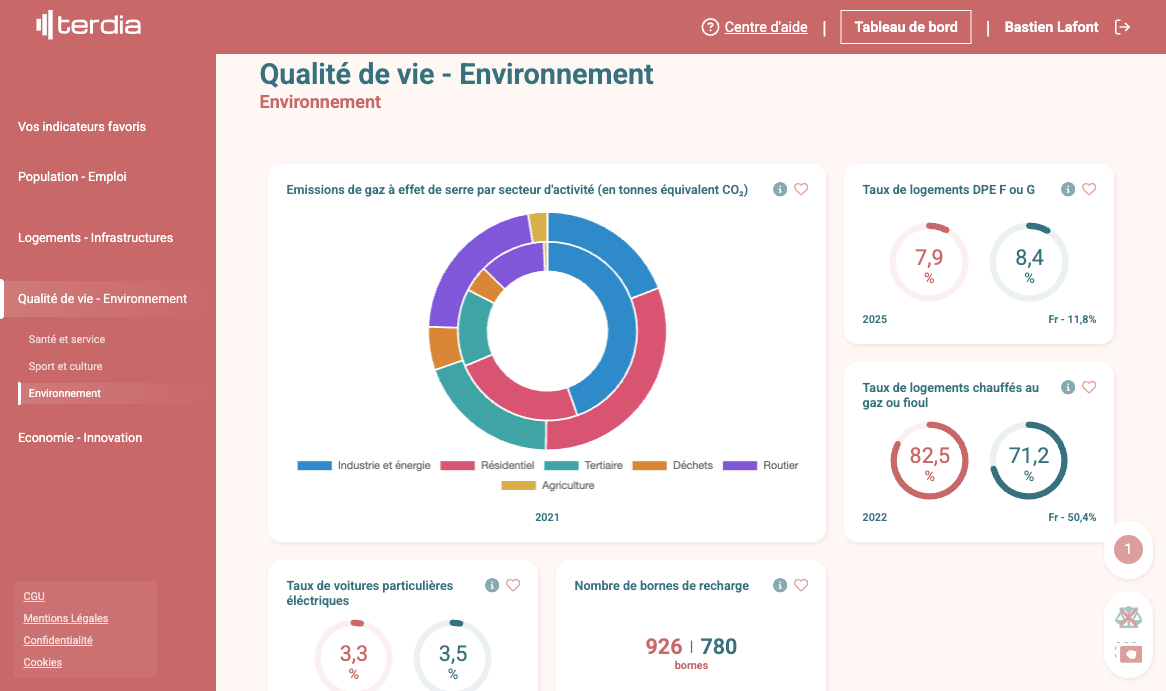The image size is (1166, 691).
Task: Click the round badge showing number 1
Action: click(x=1128, y=549)
